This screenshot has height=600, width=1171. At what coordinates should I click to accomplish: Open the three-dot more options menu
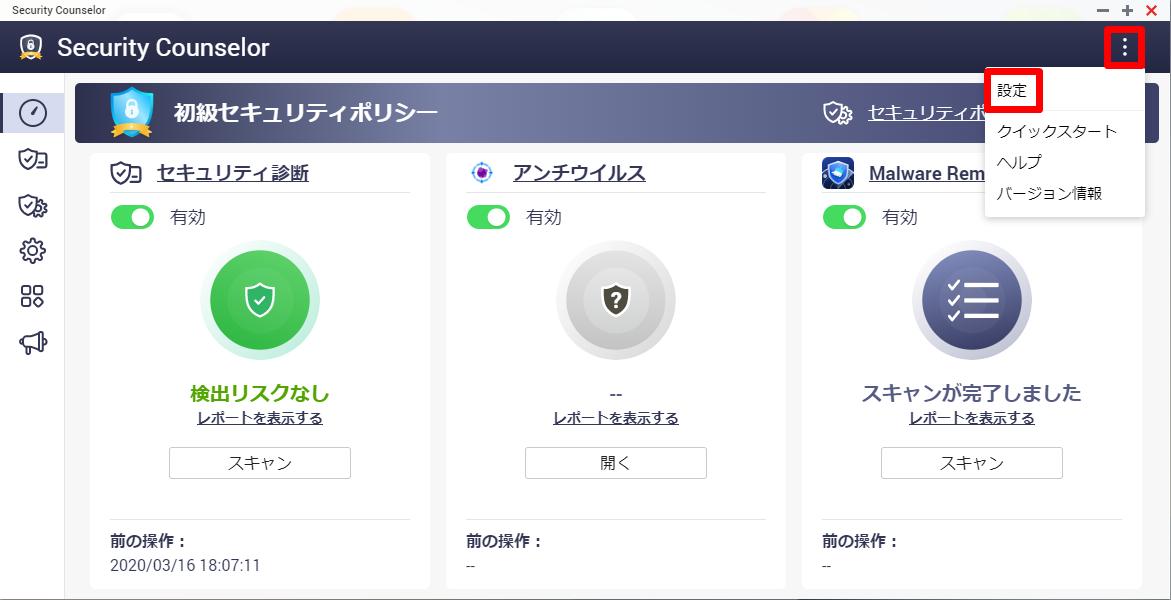click(x=1124, y=48)
